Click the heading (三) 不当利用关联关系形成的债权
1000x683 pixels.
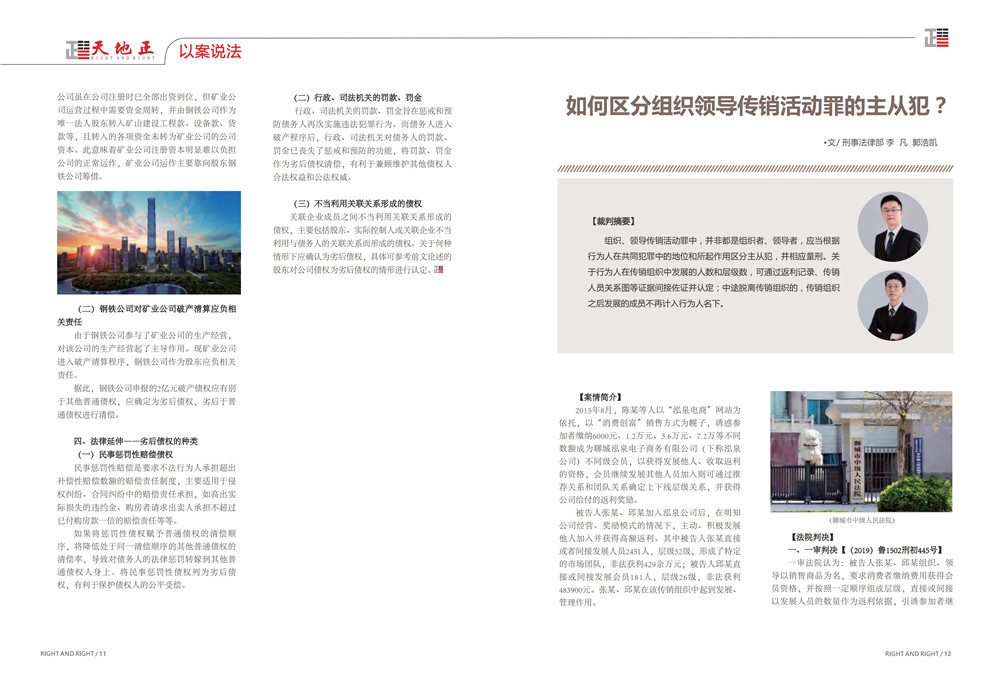click(x=357, y=203)
